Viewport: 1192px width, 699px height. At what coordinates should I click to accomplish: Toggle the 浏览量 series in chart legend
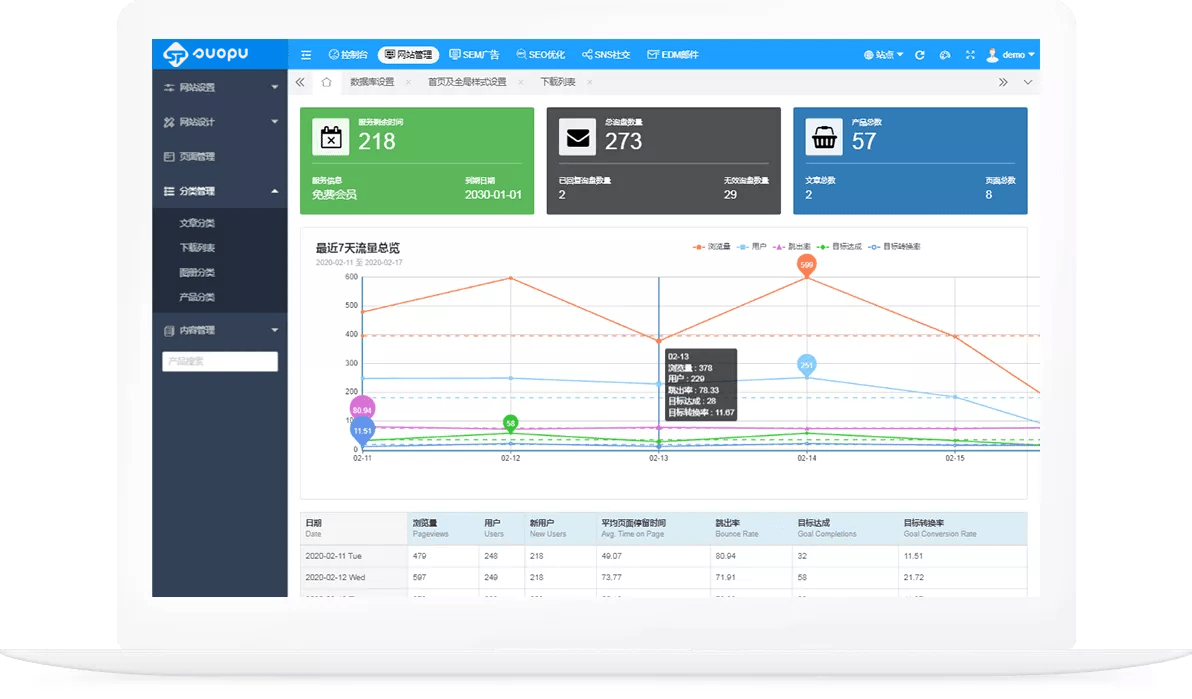pos(713,246)
